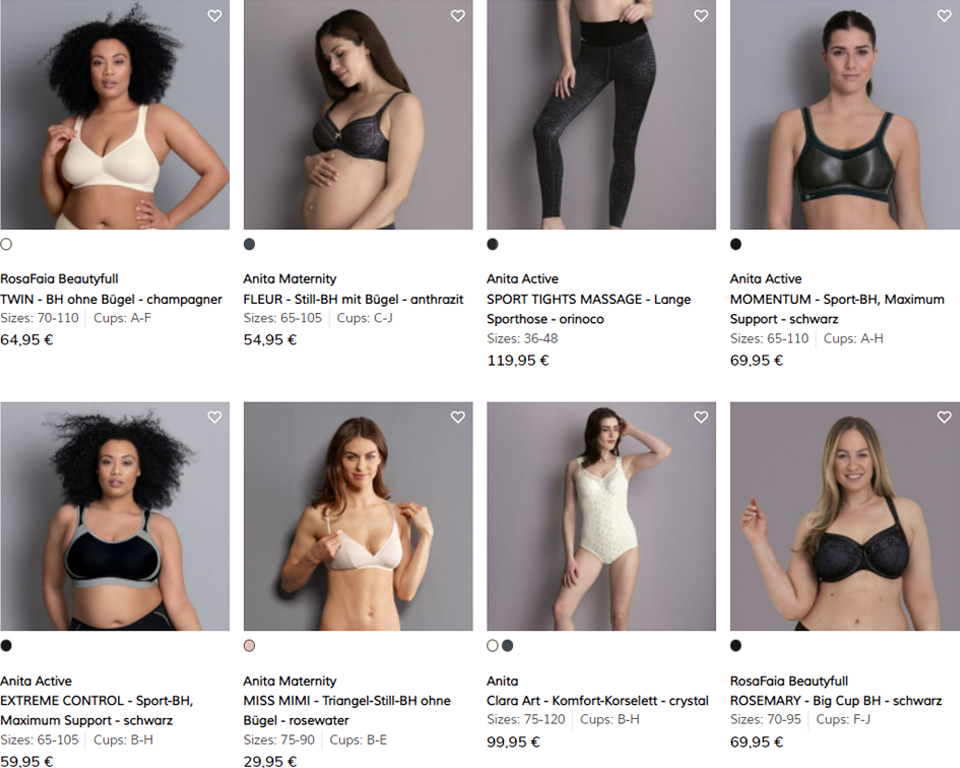Go to ROSEMARY - Big Cup BH product page
The width and height of the screenshot is (960, 768).
(x=836, y=701)
